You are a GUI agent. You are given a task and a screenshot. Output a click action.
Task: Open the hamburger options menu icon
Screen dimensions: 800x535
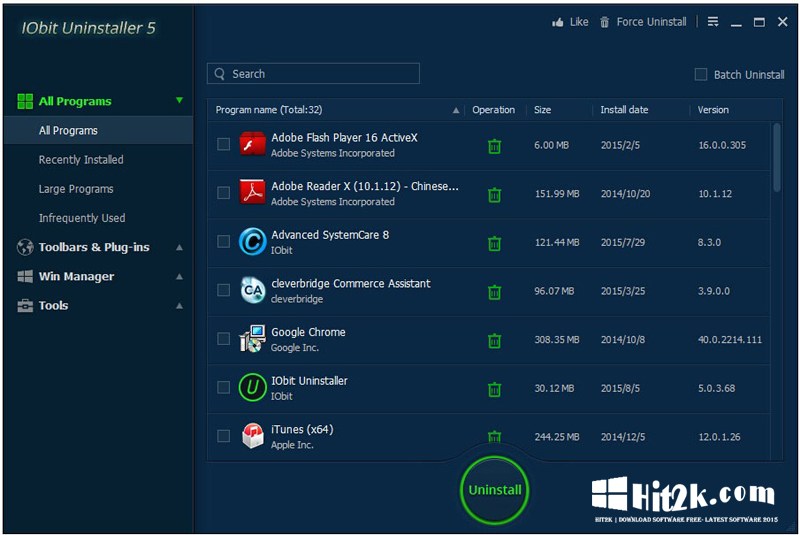tap(713, 21)
